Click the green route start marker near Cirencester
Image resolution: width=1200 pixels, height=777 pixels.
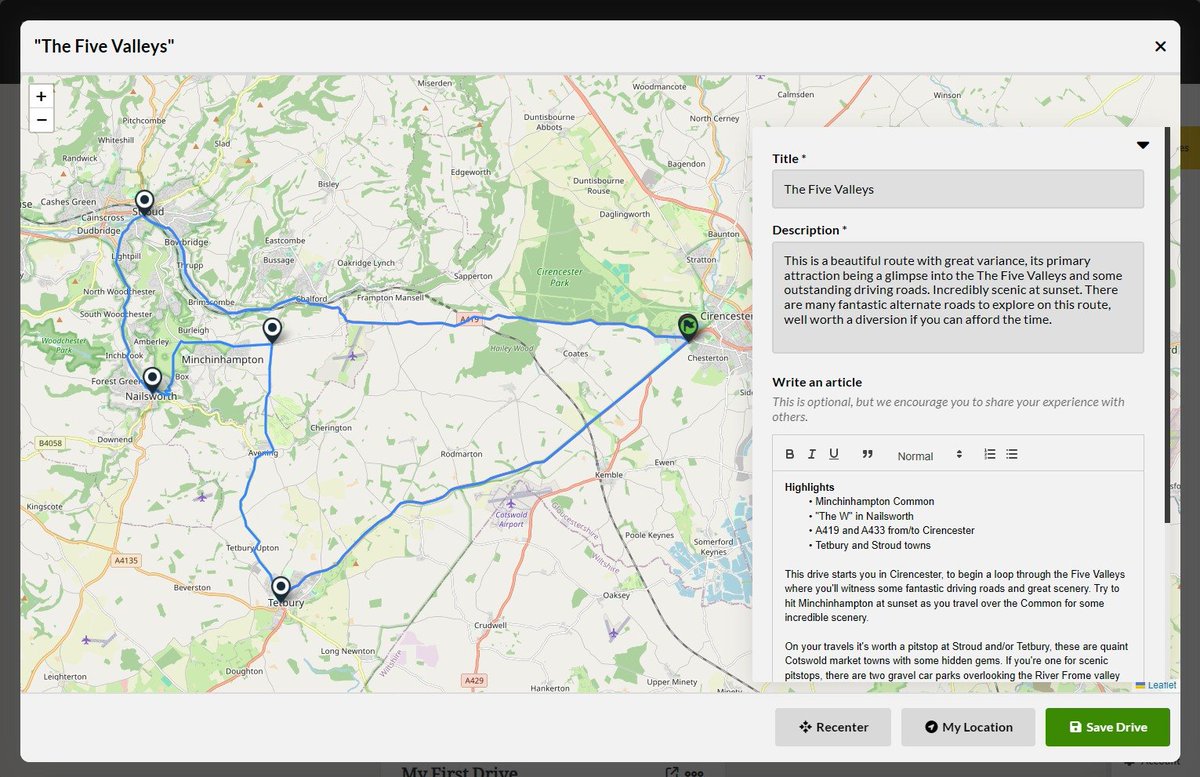point(688,327)
